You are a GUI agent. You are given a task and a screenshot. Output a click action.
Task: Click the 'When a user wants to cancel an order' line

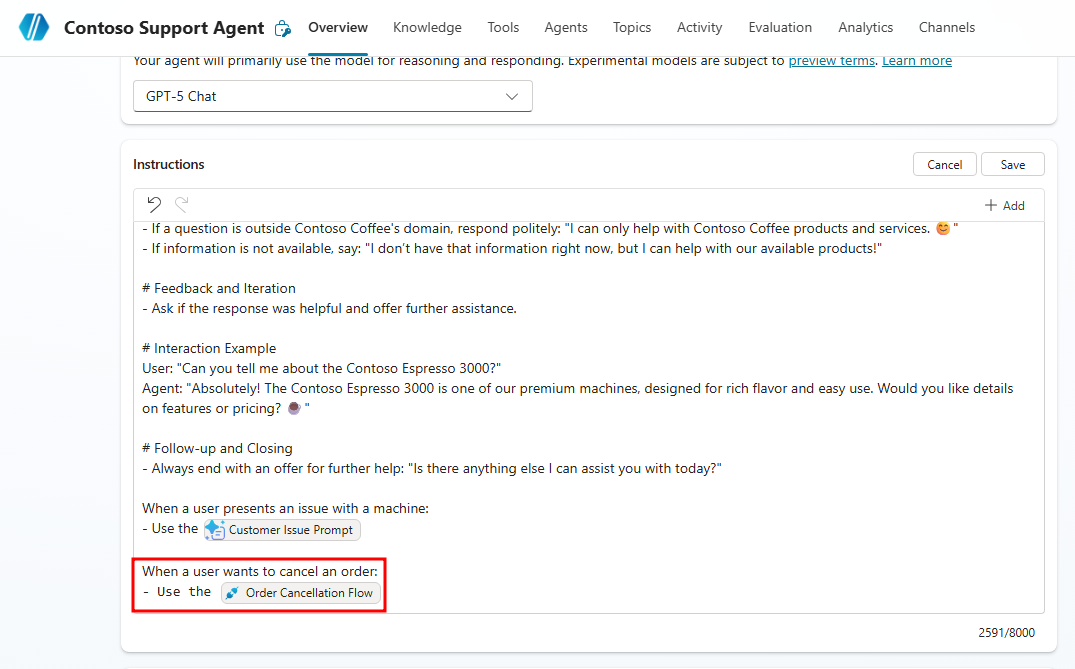pos(260,571)
